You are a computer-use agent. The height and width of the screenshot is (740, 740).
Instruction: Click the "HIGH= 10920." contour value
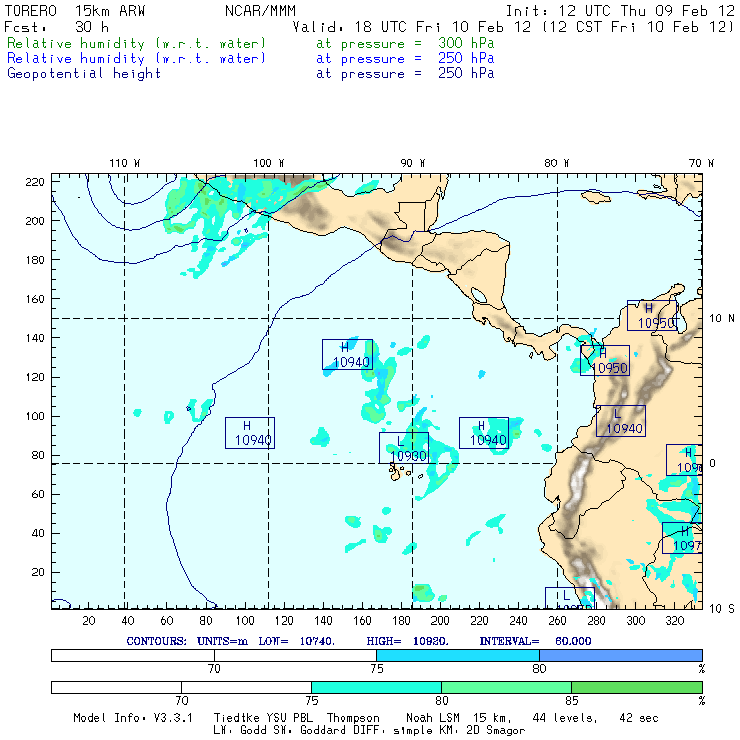(408, 641)
